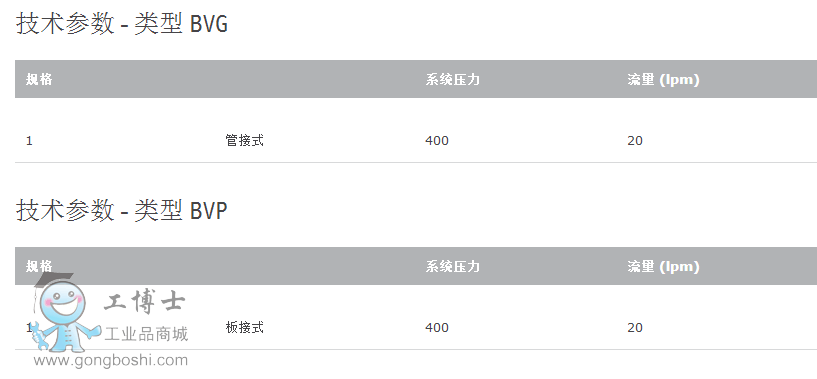Click the spec number 1 in BVG row
817x379 pixels.
(29, 141)
